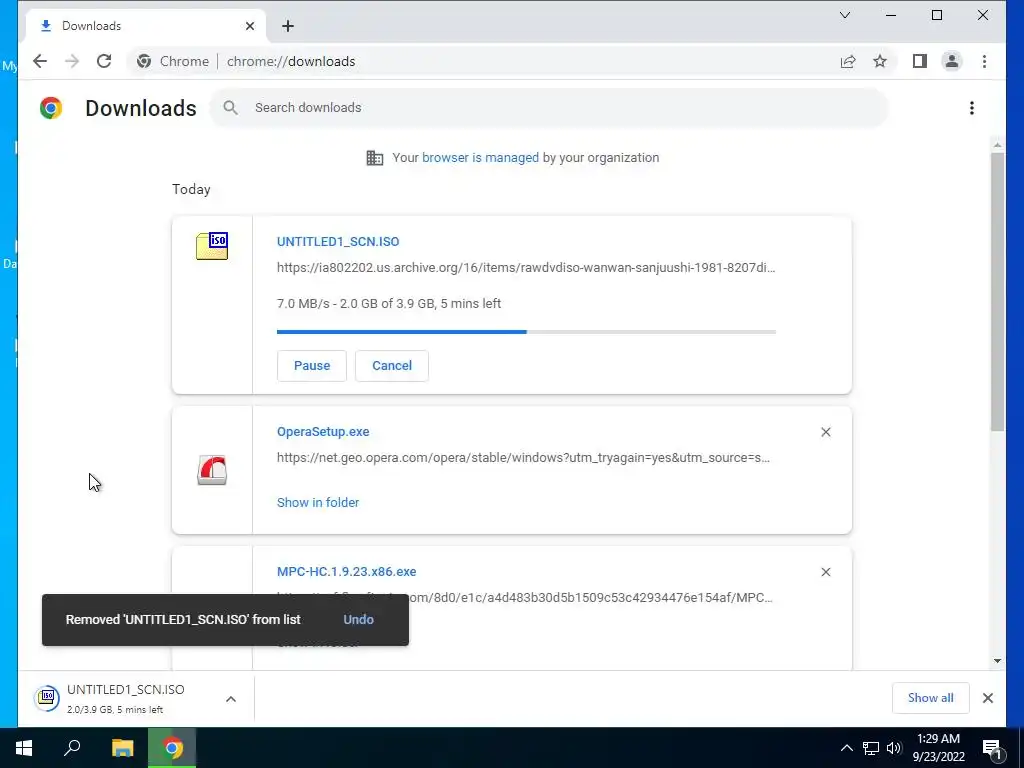Go back using the back arrow
The height and width of the screenshot is (768, 1024).
[40, 61]
